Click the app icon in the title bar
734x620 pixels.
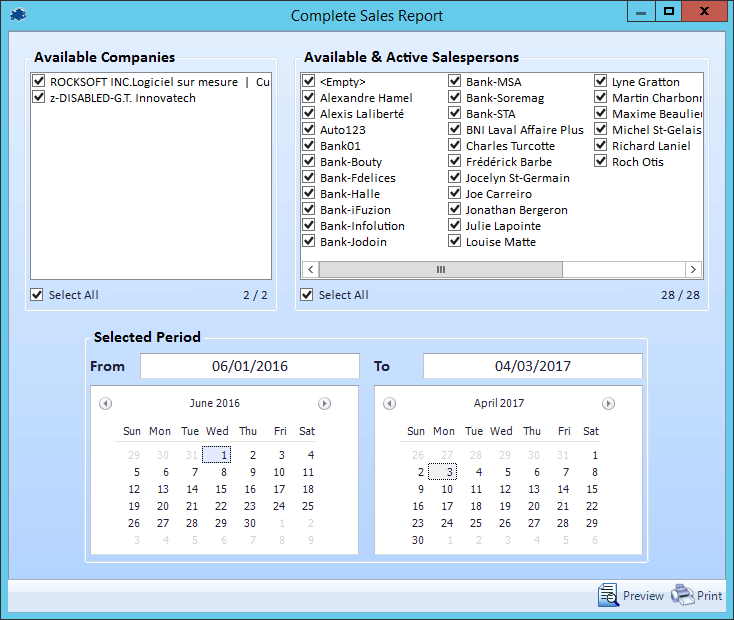[17, 15]
